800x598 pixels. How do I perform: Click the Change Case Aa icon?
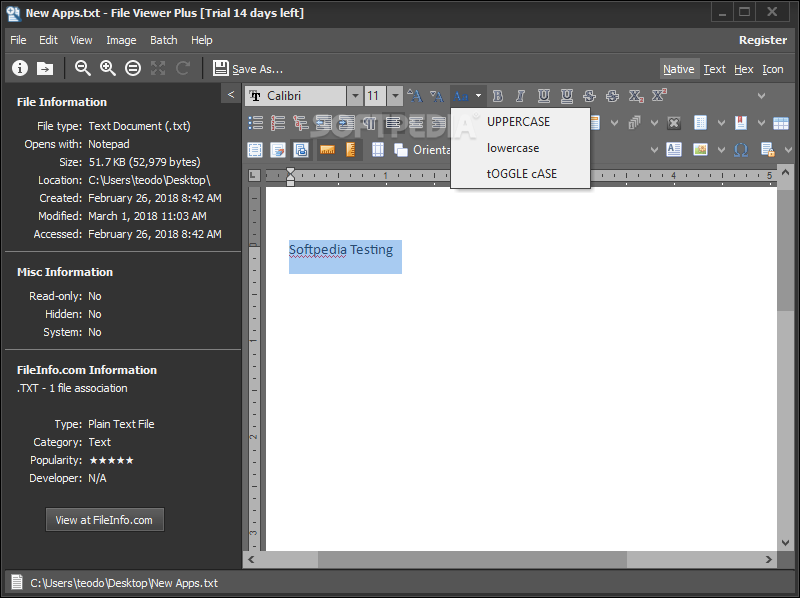[461, 95]
